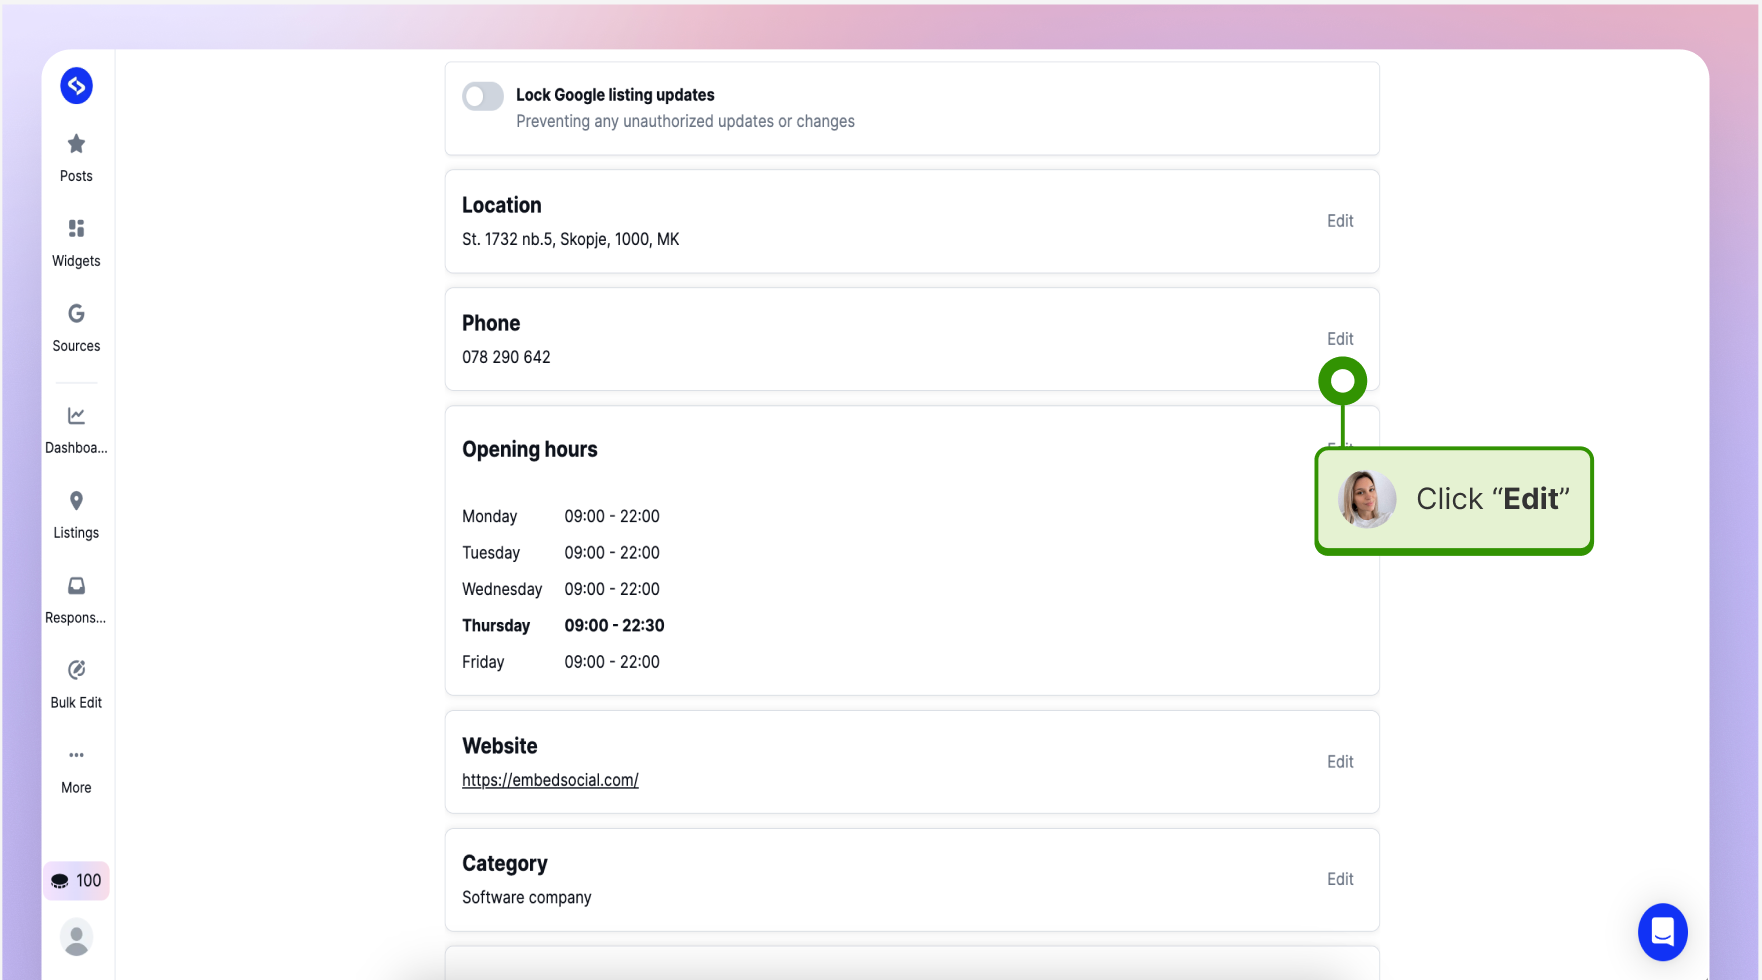
Task: Open the Posts star icon
Action: coord(76,144)
